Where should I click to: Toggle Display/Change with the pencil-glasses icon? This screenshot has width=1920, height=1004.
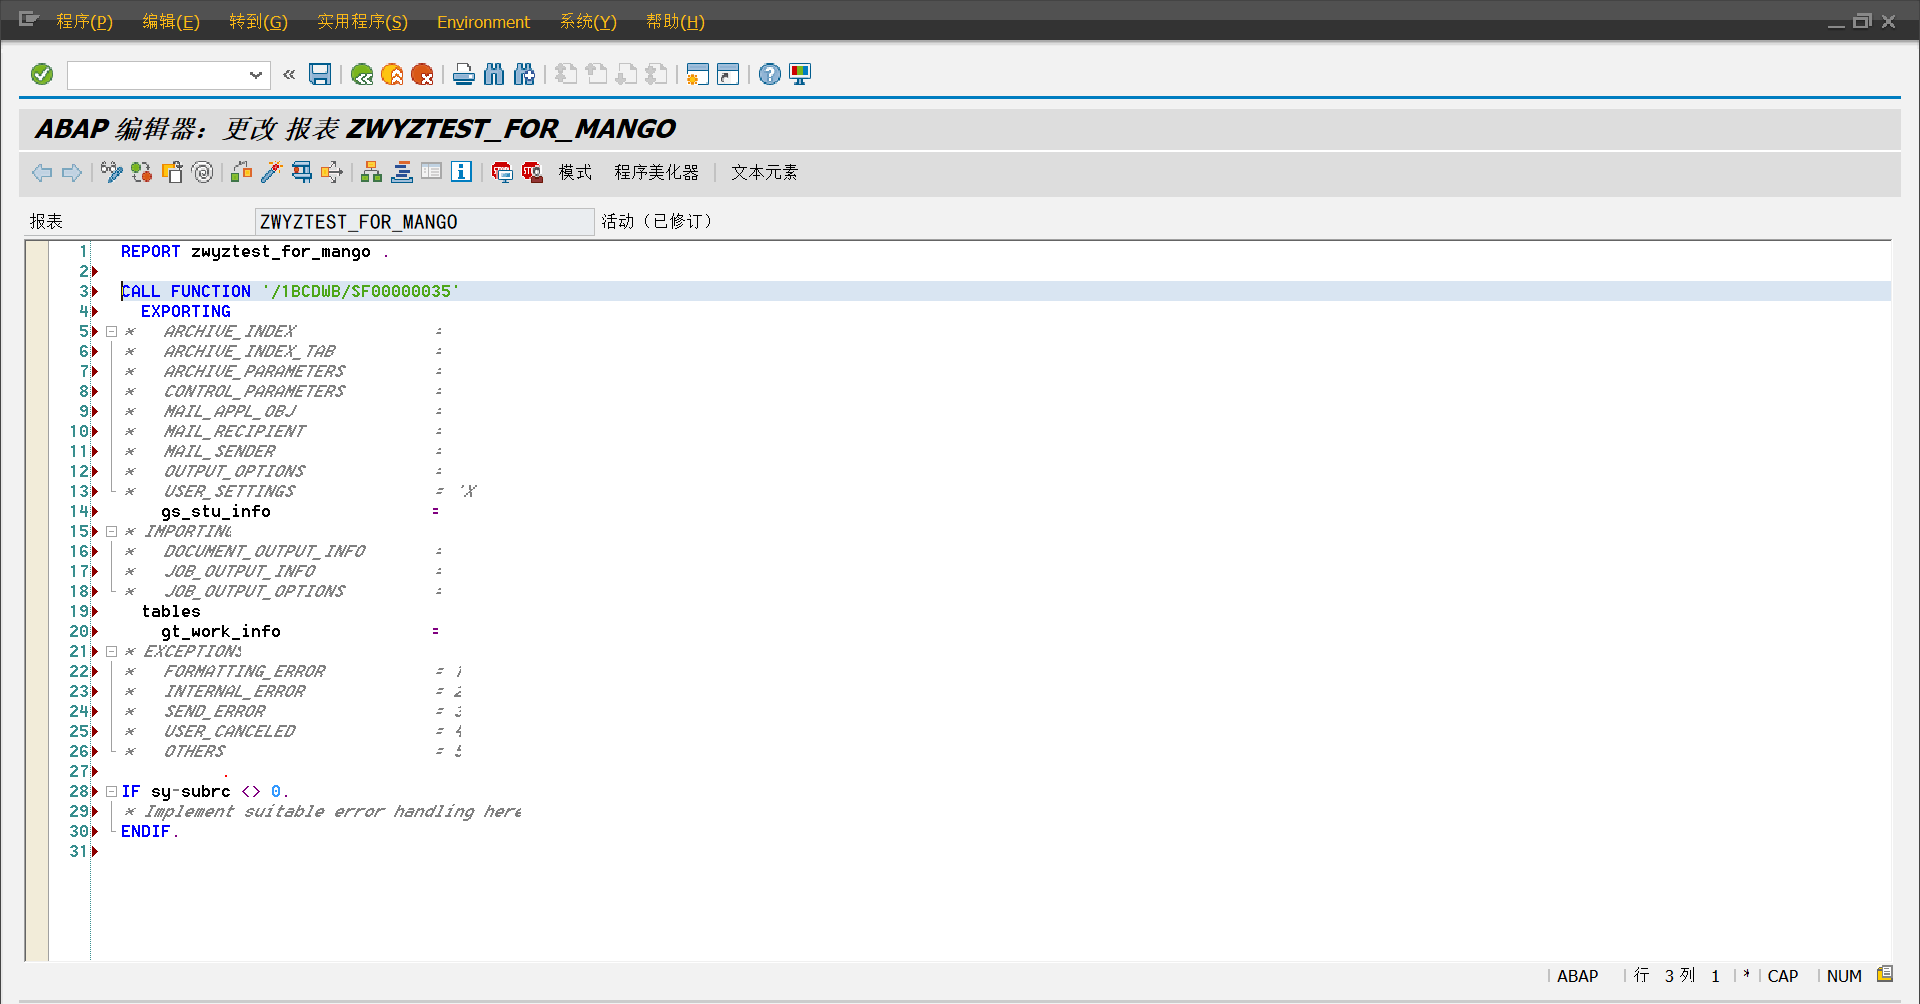[x=112, y=173]
